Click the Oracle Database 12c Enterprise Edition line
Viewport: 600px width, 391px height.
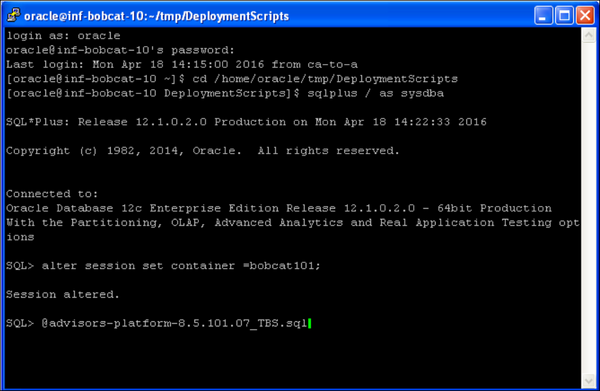point(279,209)
